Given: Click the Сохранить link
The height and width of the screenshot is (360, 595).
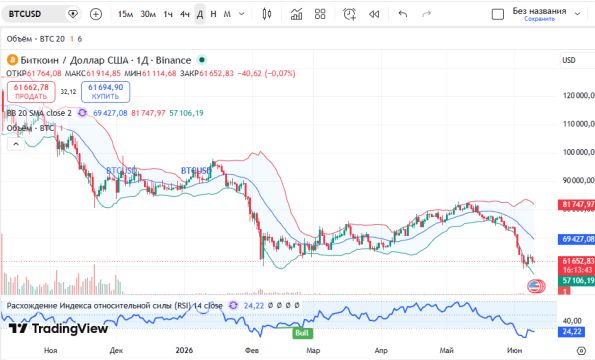Looking at the screenshot, I should pyautogui.click(x=539, y=19).
